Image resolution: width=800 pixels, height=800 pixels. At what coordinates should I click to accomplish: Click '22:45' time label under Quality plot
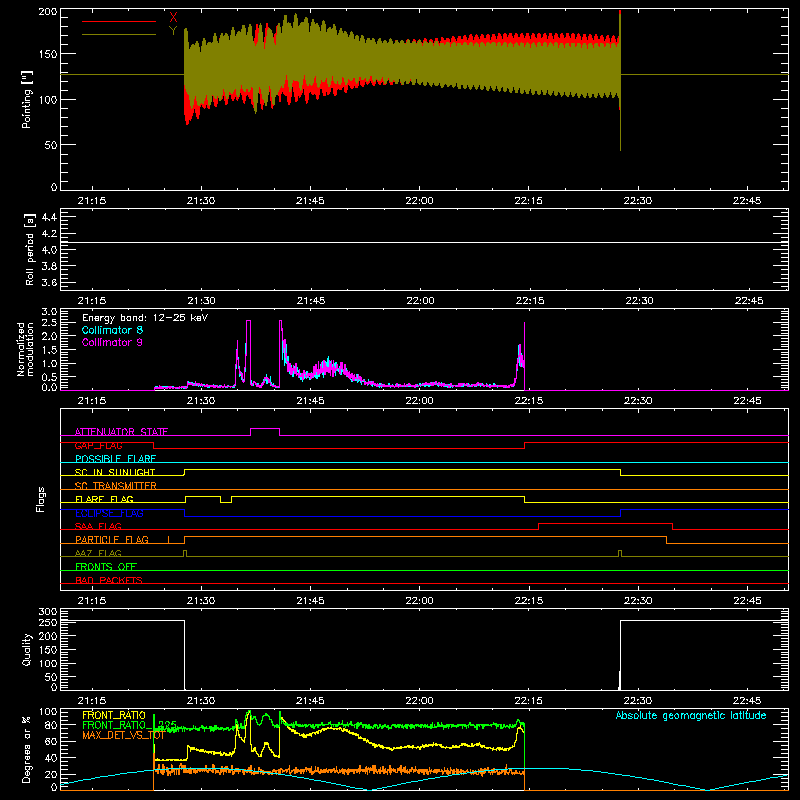[x=747, y=701]
